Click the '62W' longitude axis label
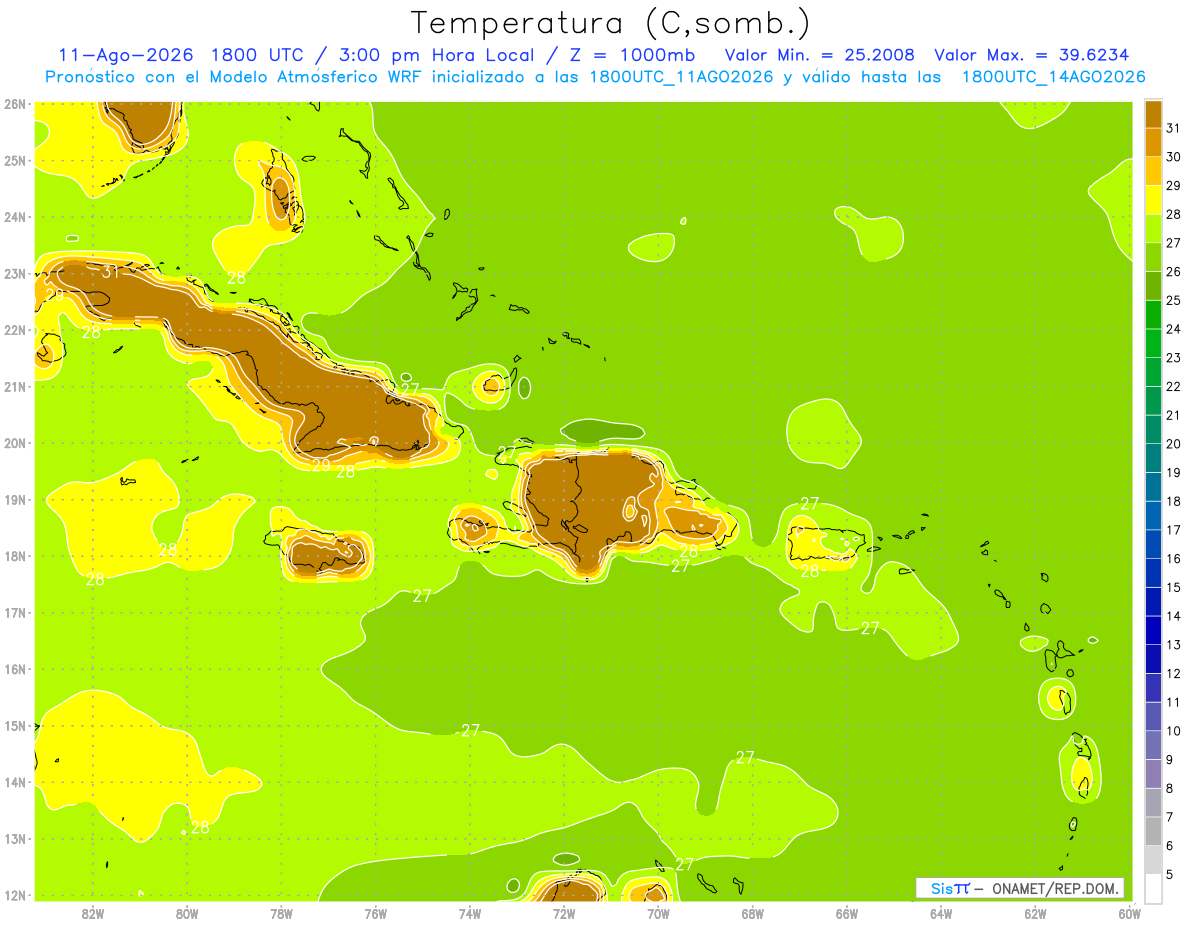Screen dimensions: 1200x927 point(1035,913)
